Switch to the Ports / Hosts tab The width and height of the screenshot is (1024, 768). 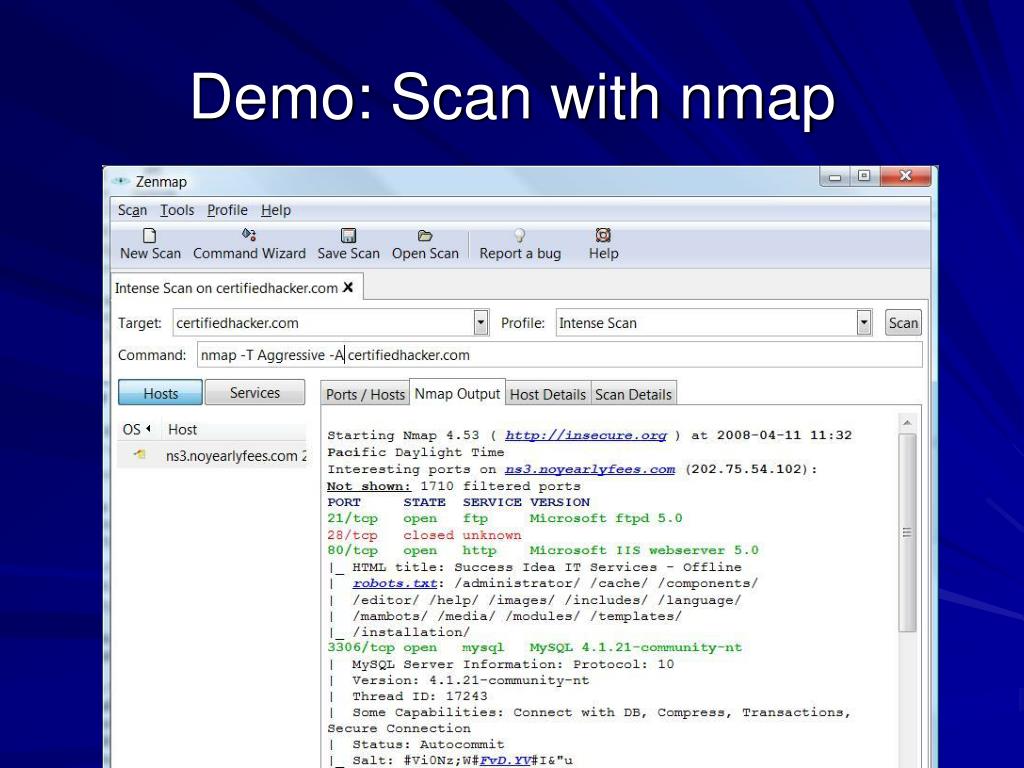[x=365, y=394]
